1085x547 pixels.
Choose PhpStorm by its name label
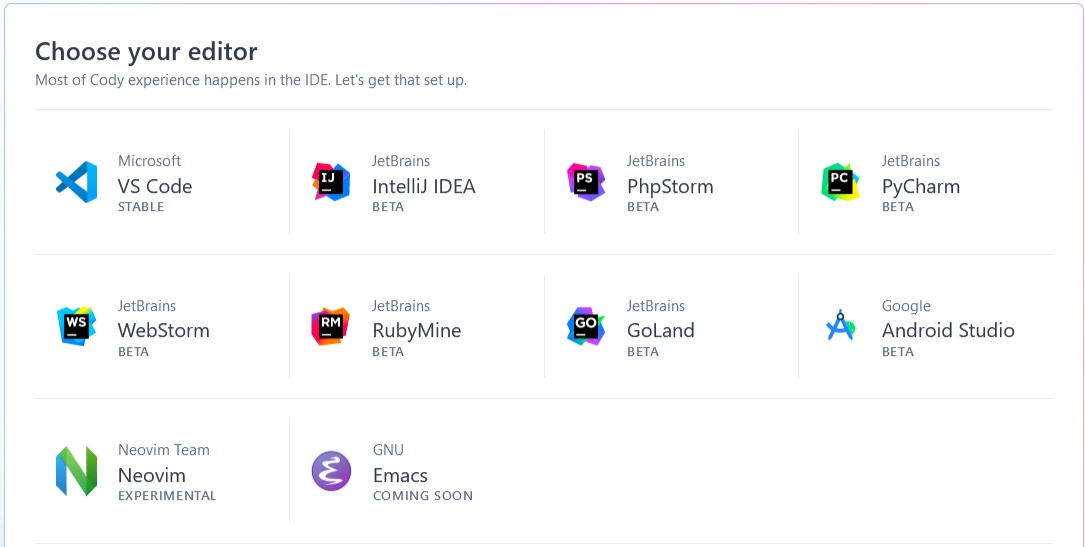point(670,187)
